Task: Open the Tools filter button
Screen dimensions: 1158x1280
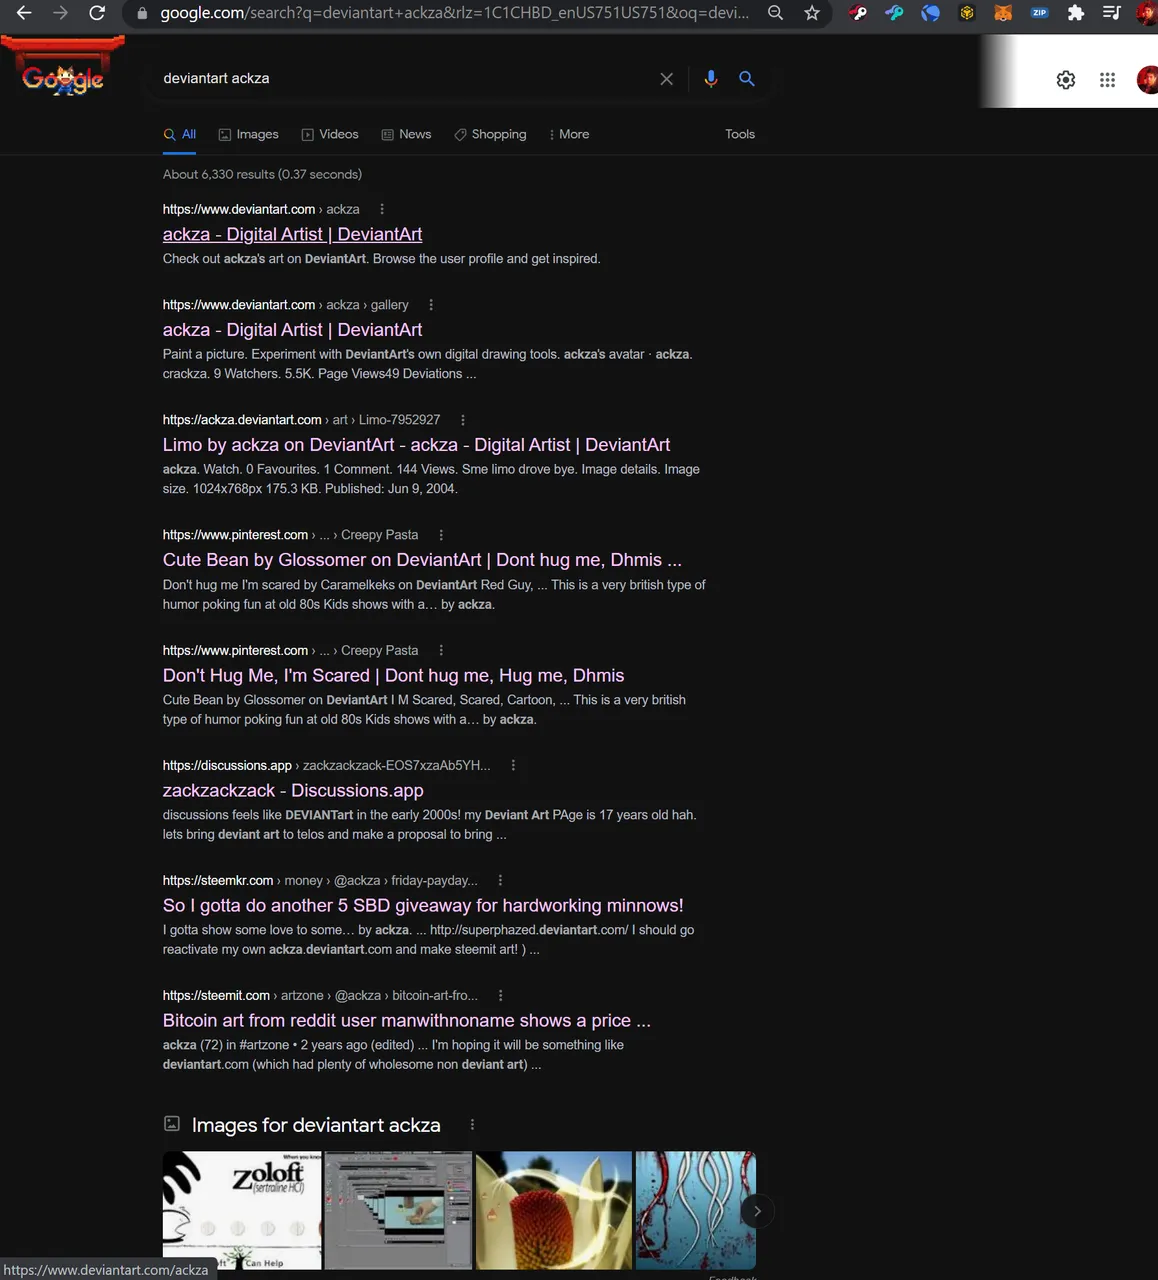Action: pos(740,134)
